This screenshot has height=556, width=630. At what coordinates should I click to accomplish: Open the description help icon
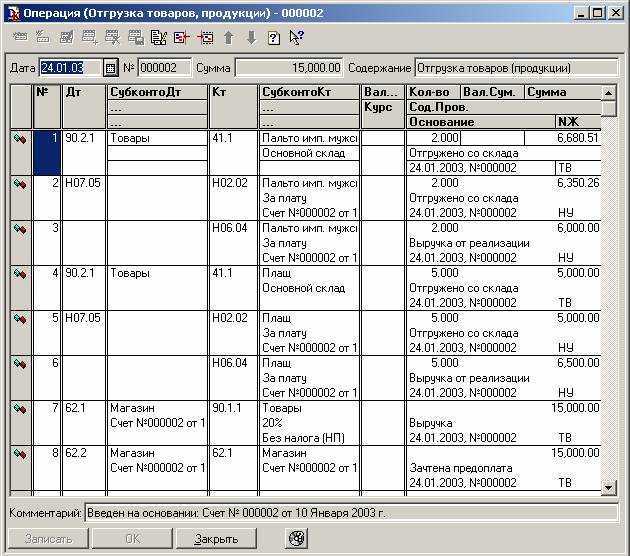274,38
